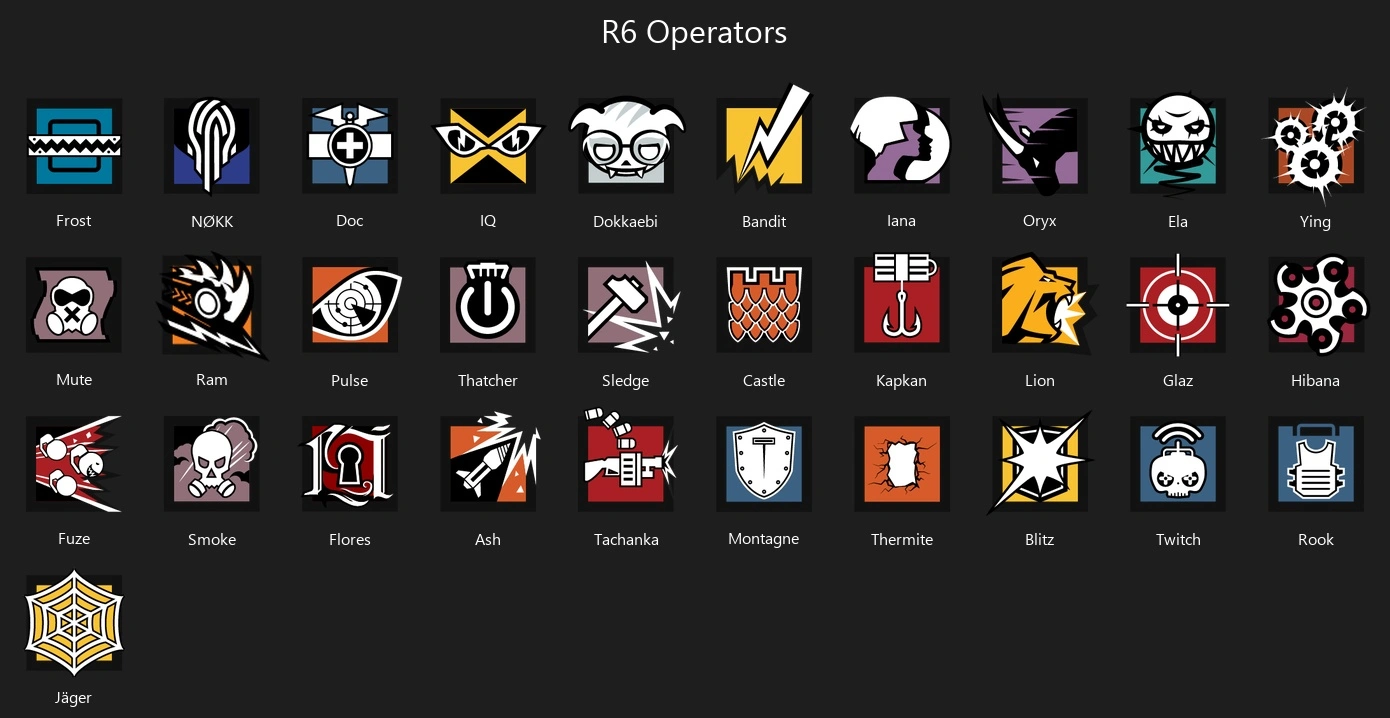Click the NØKK operator emblem
The image size is (1390, 718).
(x=212, y=146)
